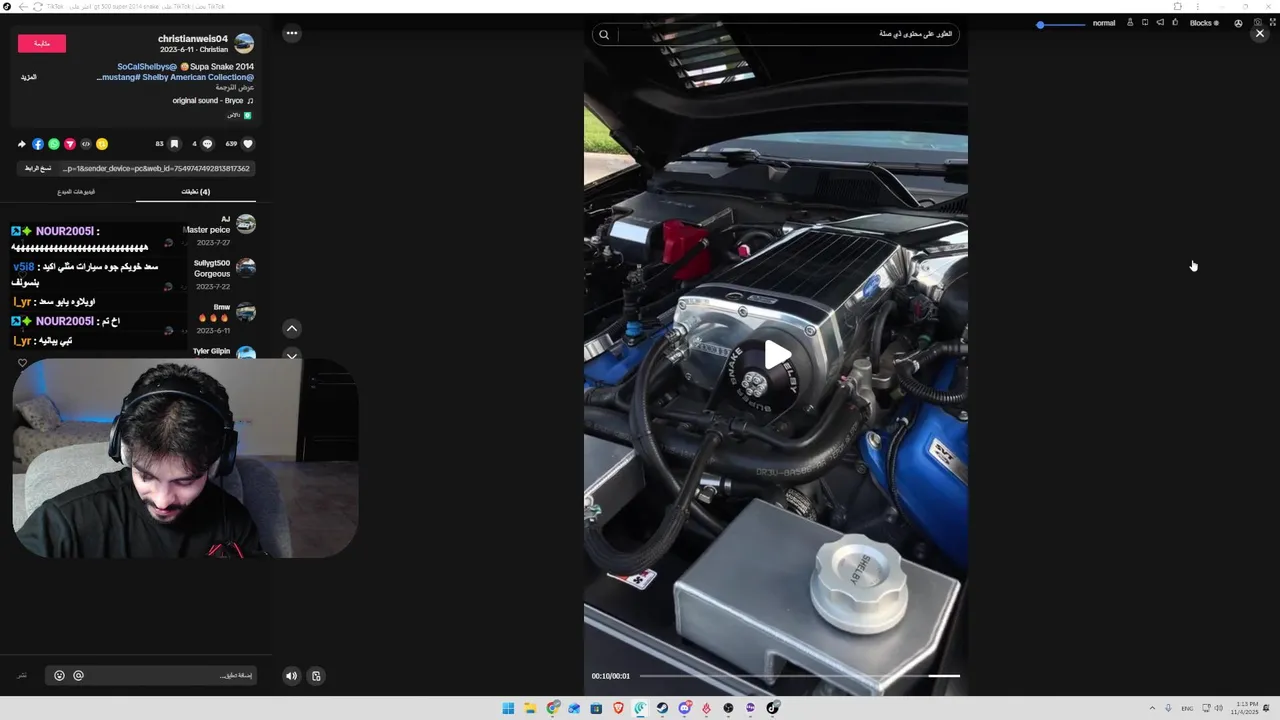Open the Brave browser from the taskbar
This screenshot has width=1280, height=720.
618,708
